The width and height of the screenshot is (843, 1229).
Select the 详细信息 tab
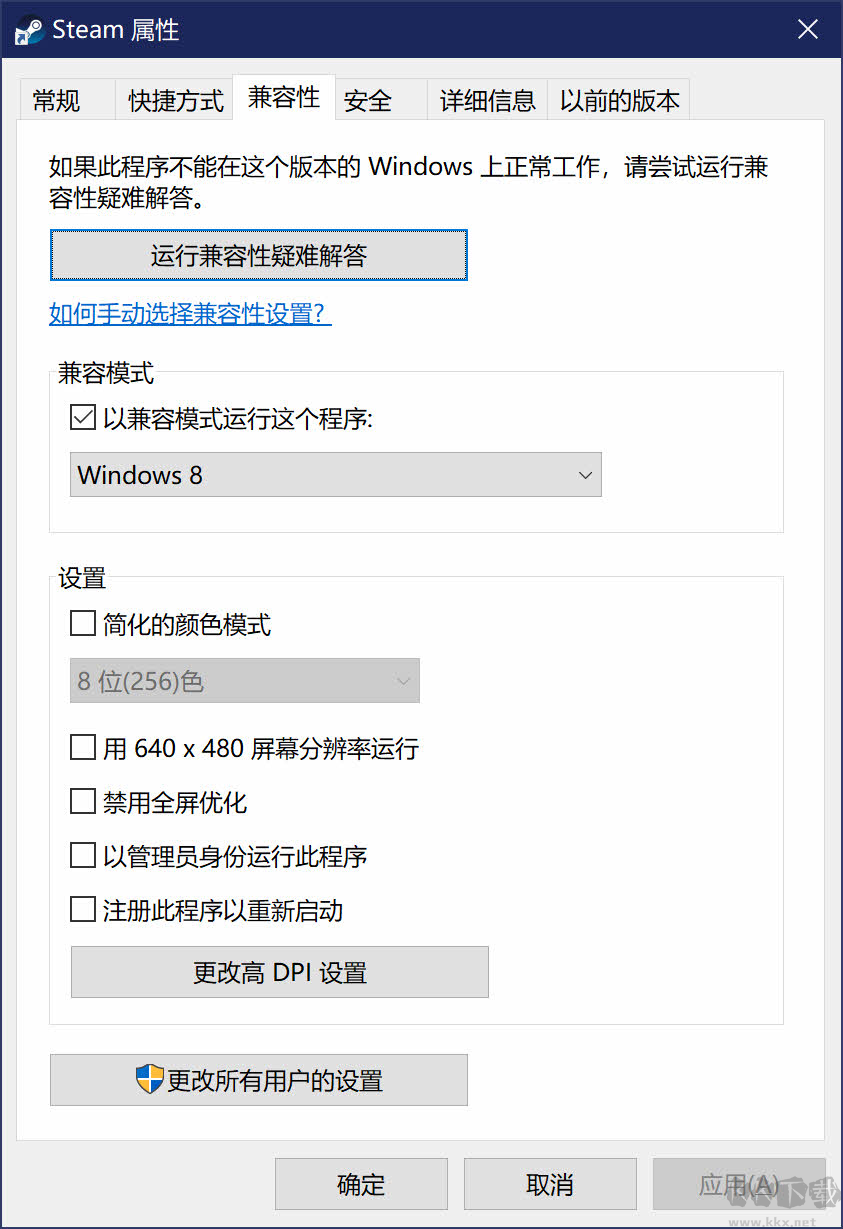(488, 101)
